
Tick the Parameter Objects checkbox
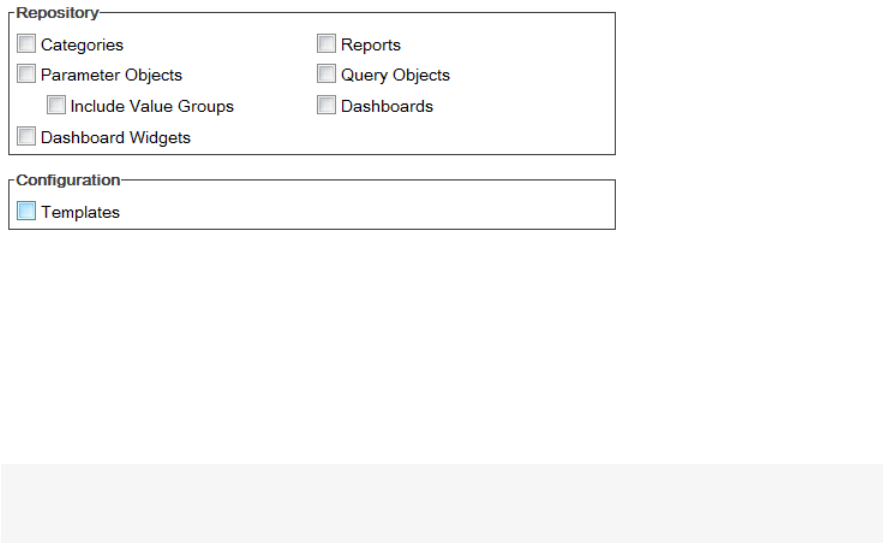click(26, 74)
